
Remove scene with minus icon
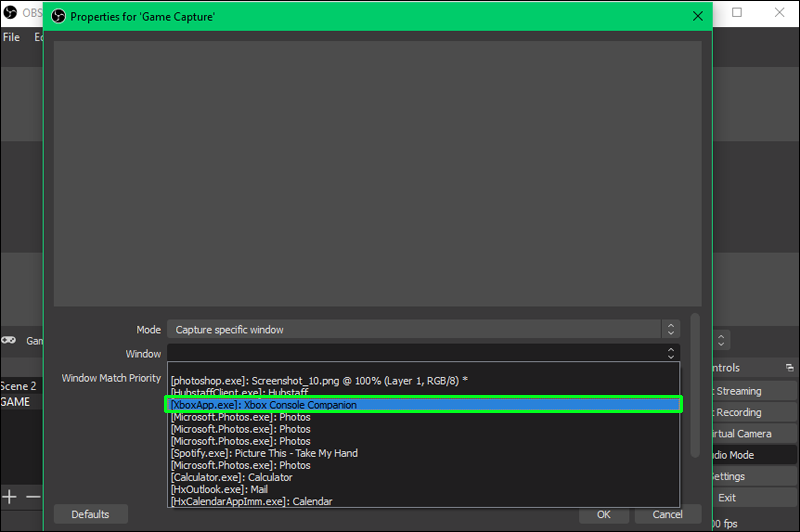pos(33,496)
